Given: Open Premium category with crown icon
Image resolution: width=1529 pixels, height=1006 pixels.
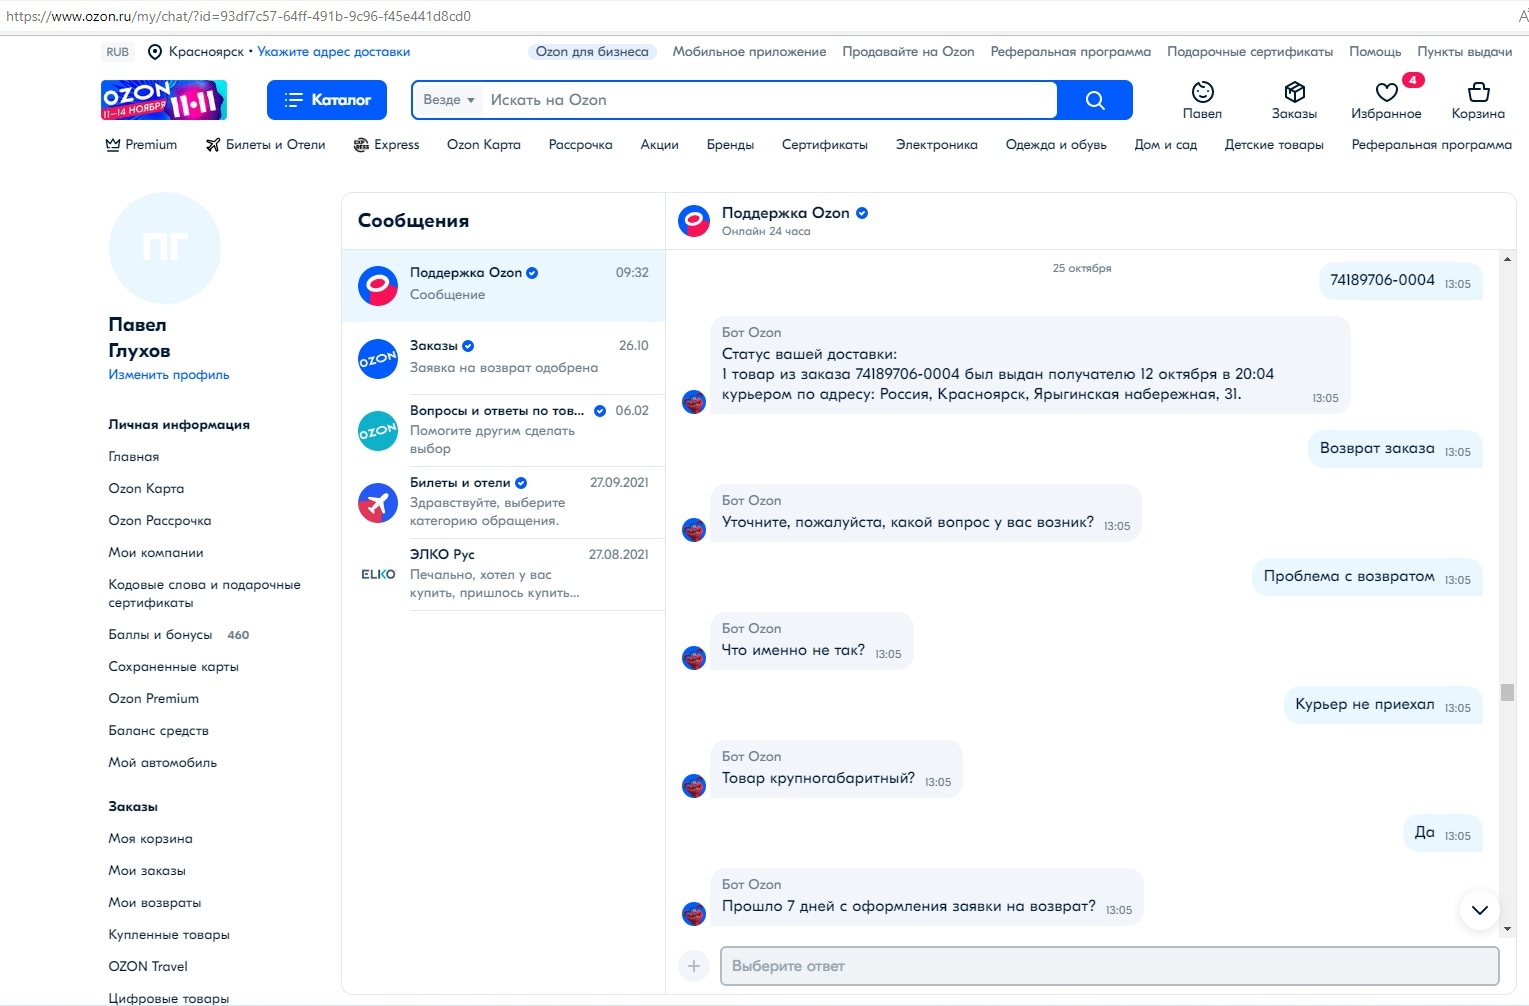Looking at the screenshot, I should [141, 145].
